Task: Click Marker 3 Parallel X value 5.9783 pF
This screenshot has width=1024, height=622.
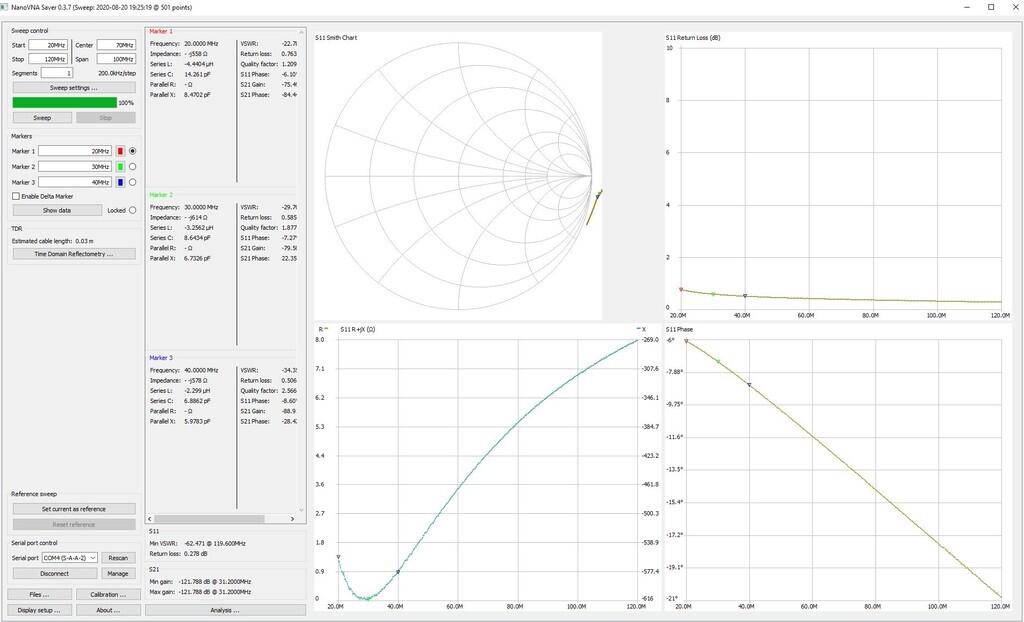Action: 198,421
